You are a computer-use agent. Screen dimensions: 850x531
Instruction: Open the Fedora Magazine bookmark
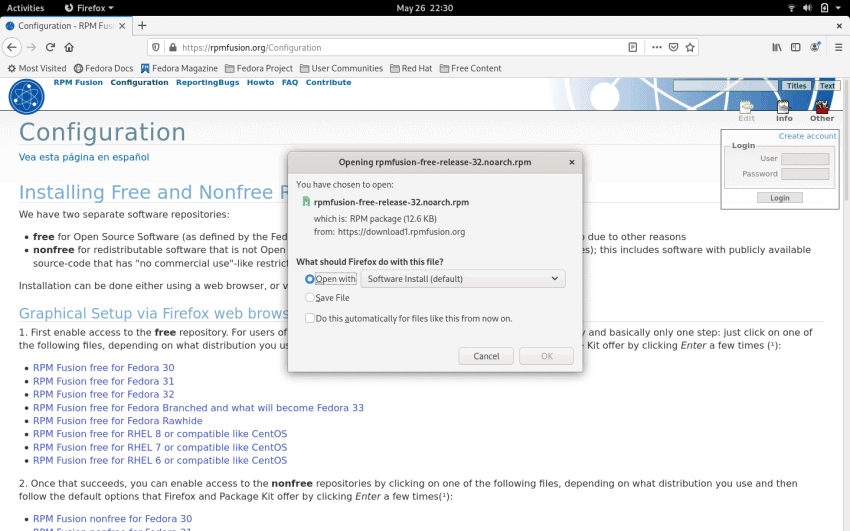point(182,68)
